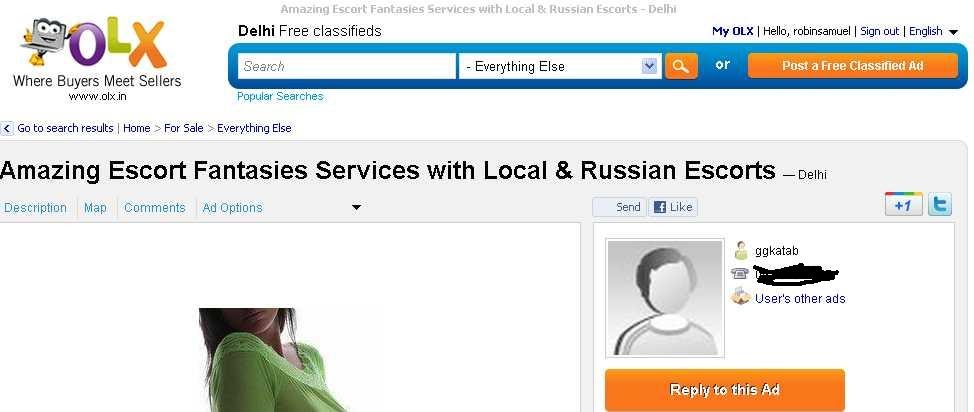Screen dimensions: 974x412
Task: Click the back arrow beside Go to search results
Action: tap(7, 129)
